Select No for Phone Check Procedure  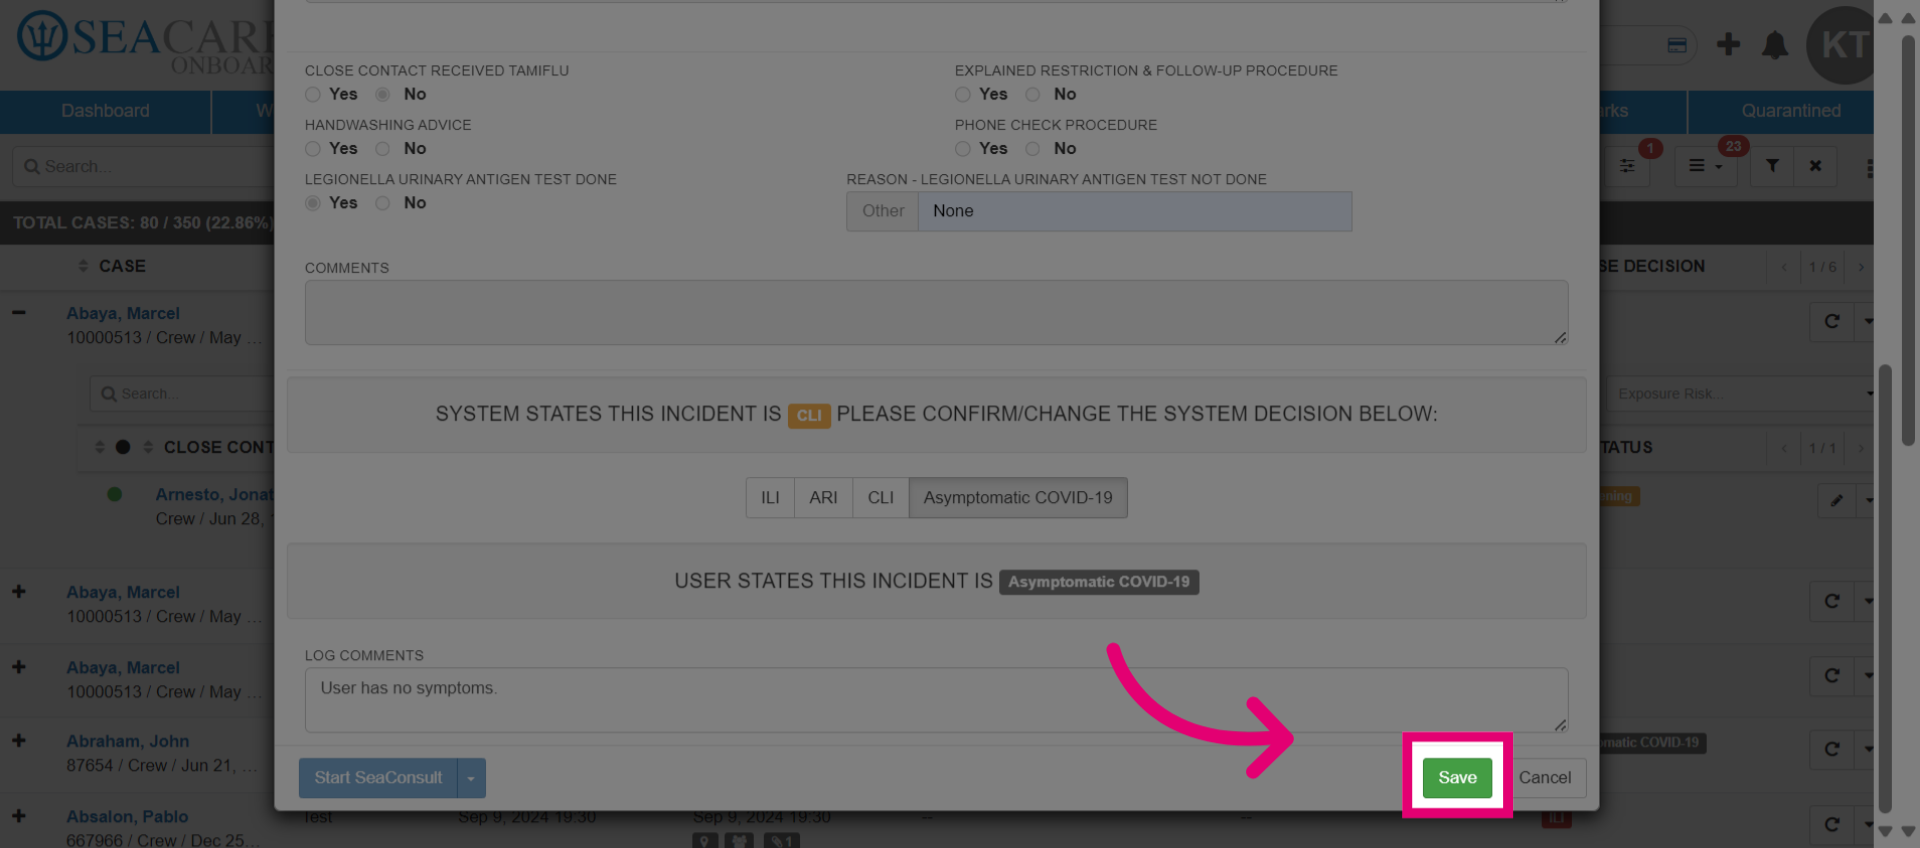point(1033,148)
